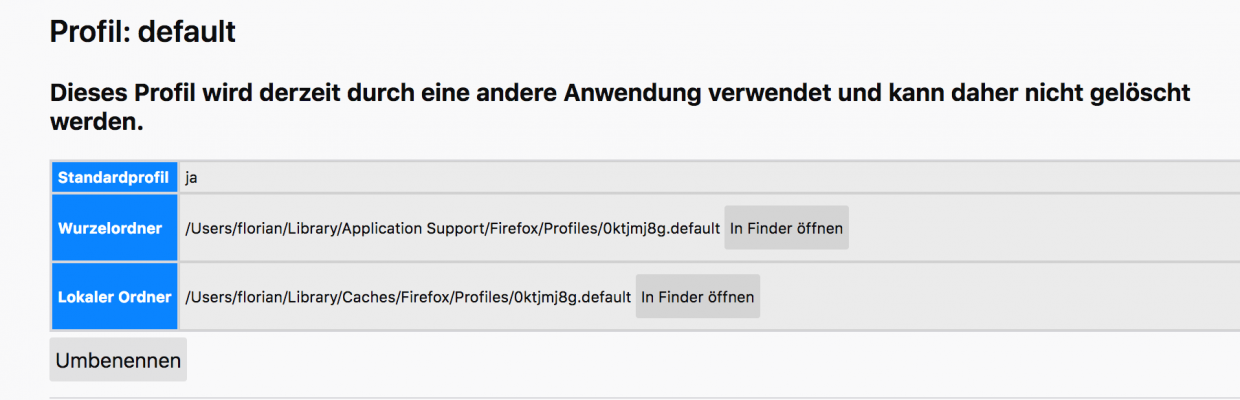Open the Lokaler Ordner in Finder

697,297
